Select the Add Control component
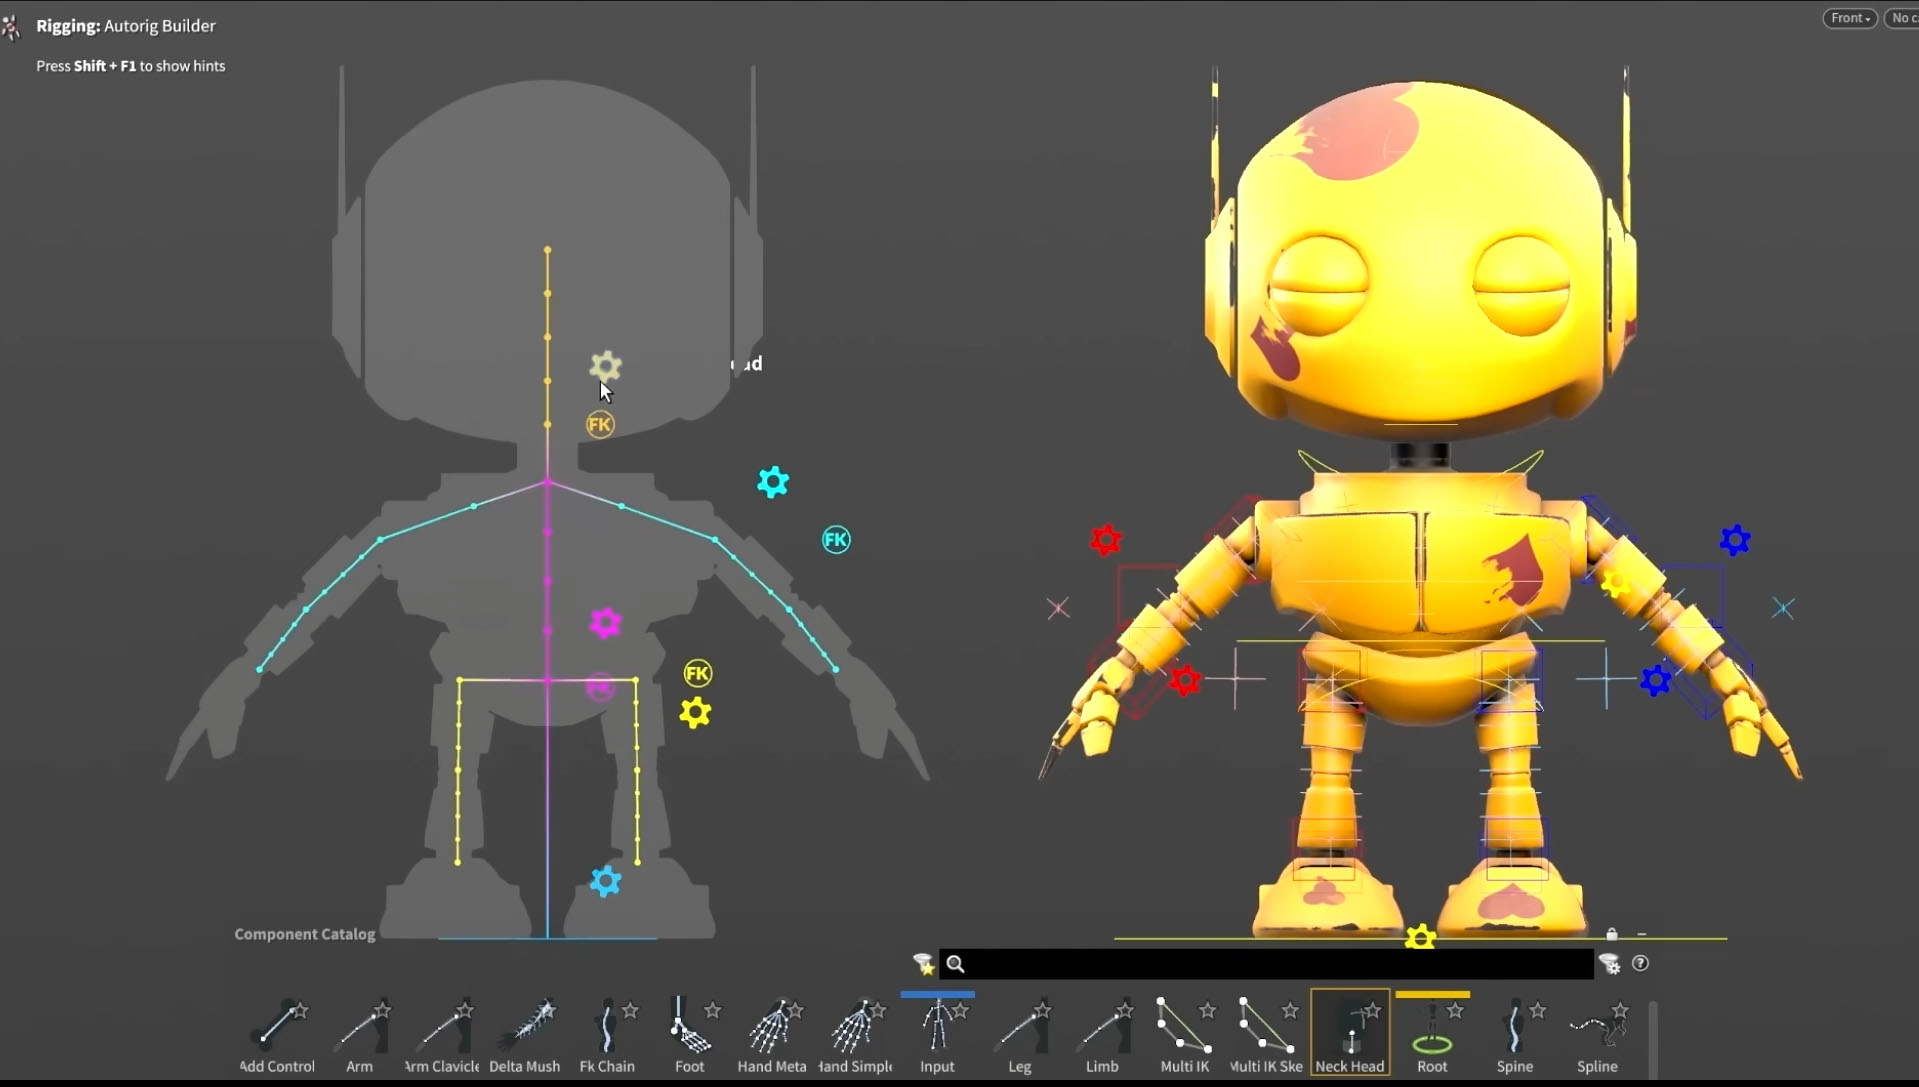Image resolution: width=1919 pixels, height=1087 pixels. [x=277, y=1036]
